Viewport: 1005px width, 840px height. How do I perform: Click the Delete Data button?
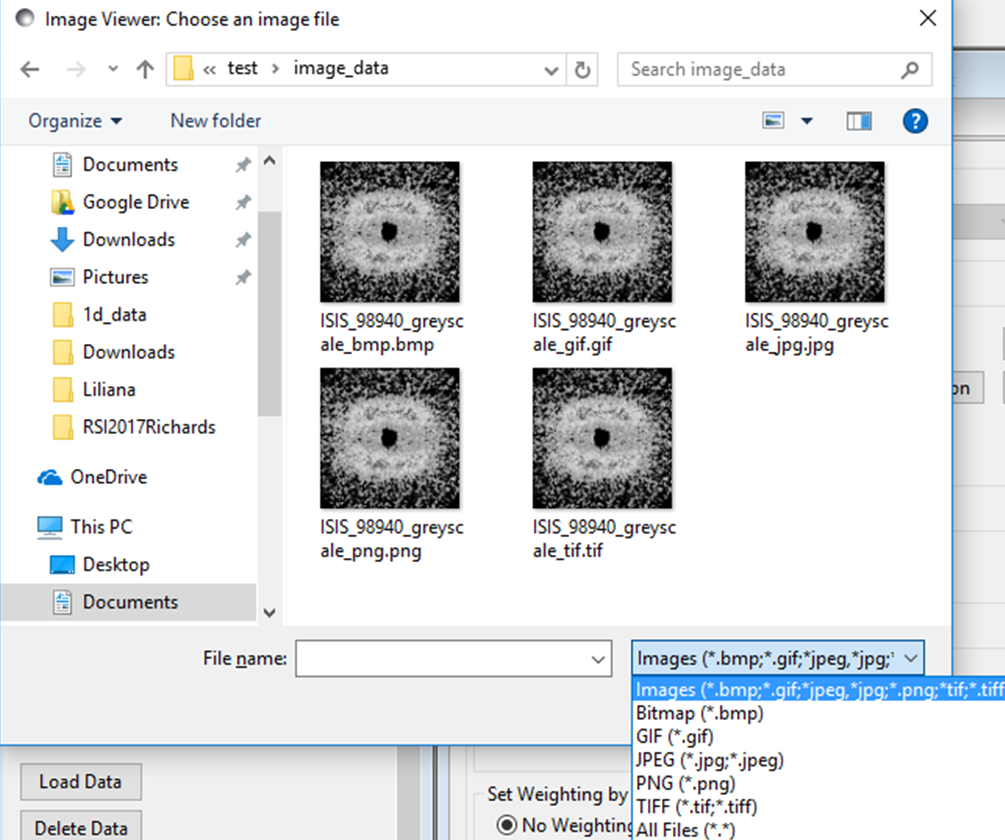coord(80,827)
